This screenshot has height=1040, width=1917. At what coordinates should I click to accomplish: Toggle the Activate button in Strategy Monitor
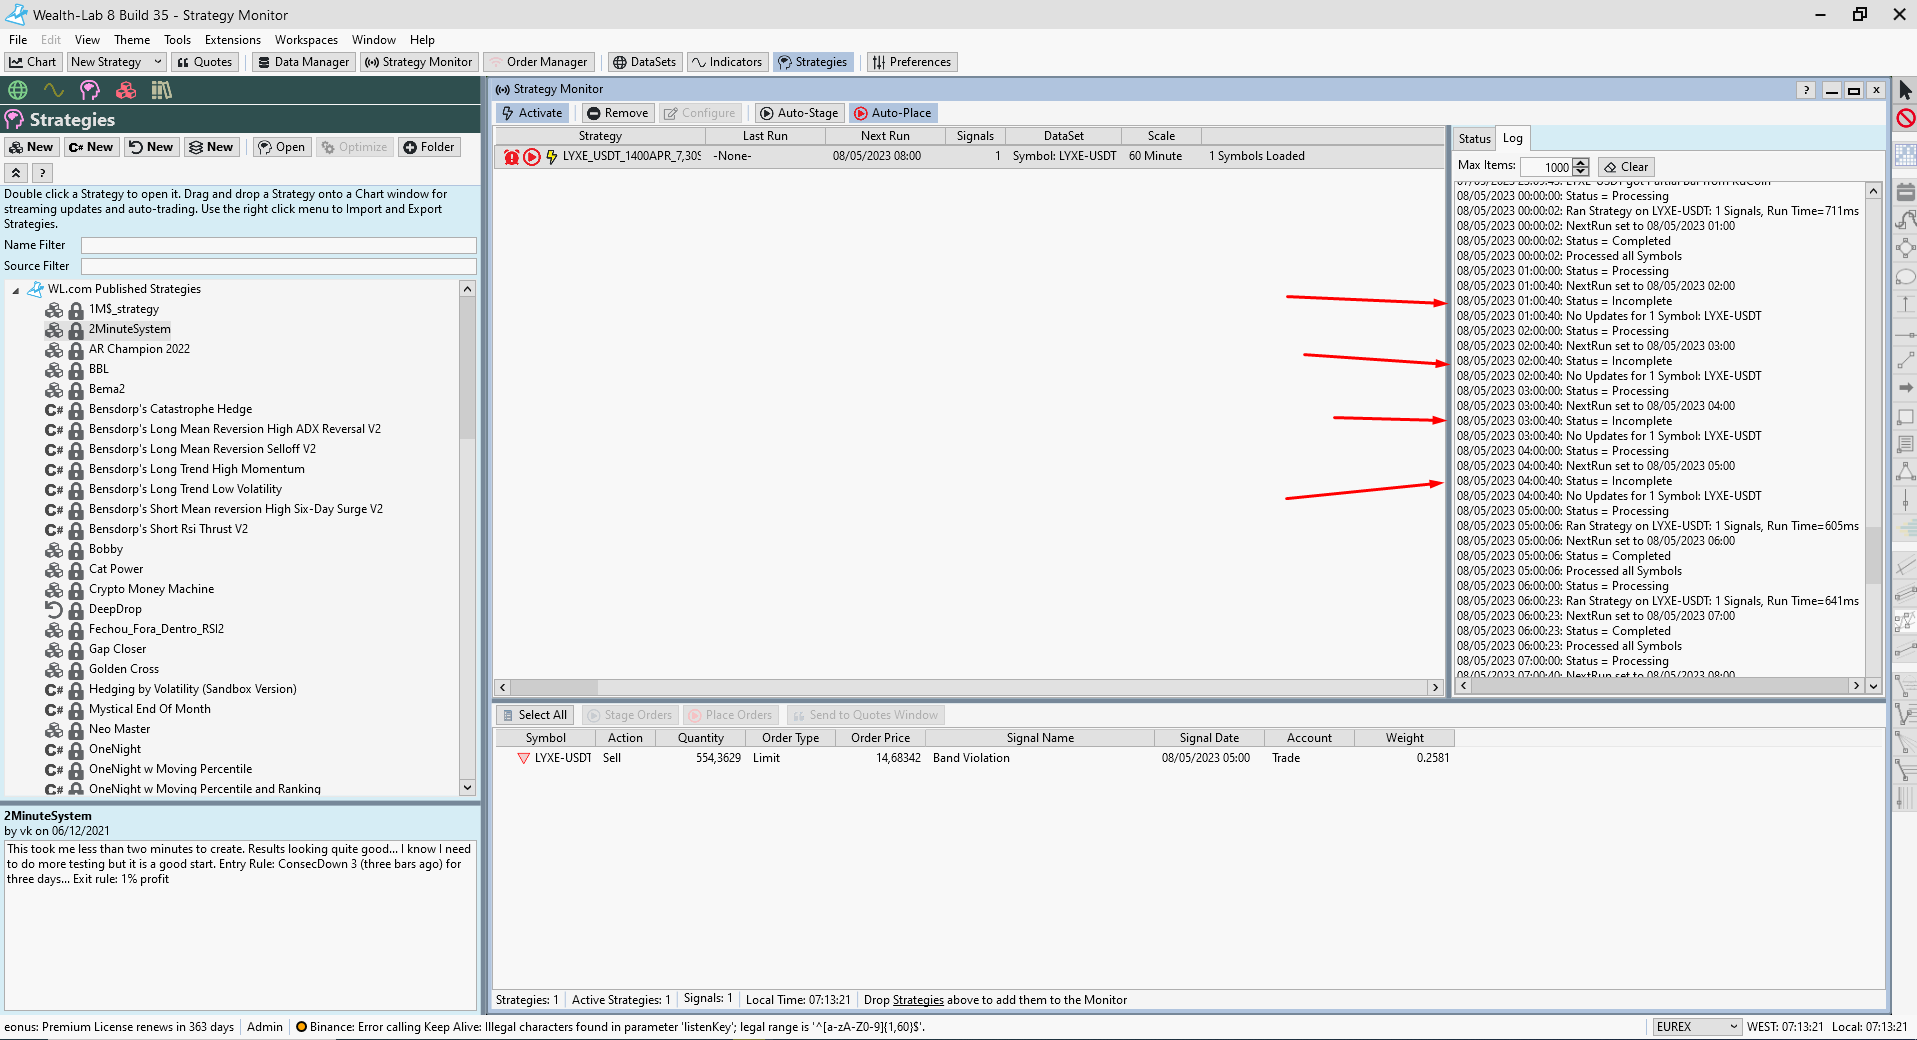click(532, 113)
